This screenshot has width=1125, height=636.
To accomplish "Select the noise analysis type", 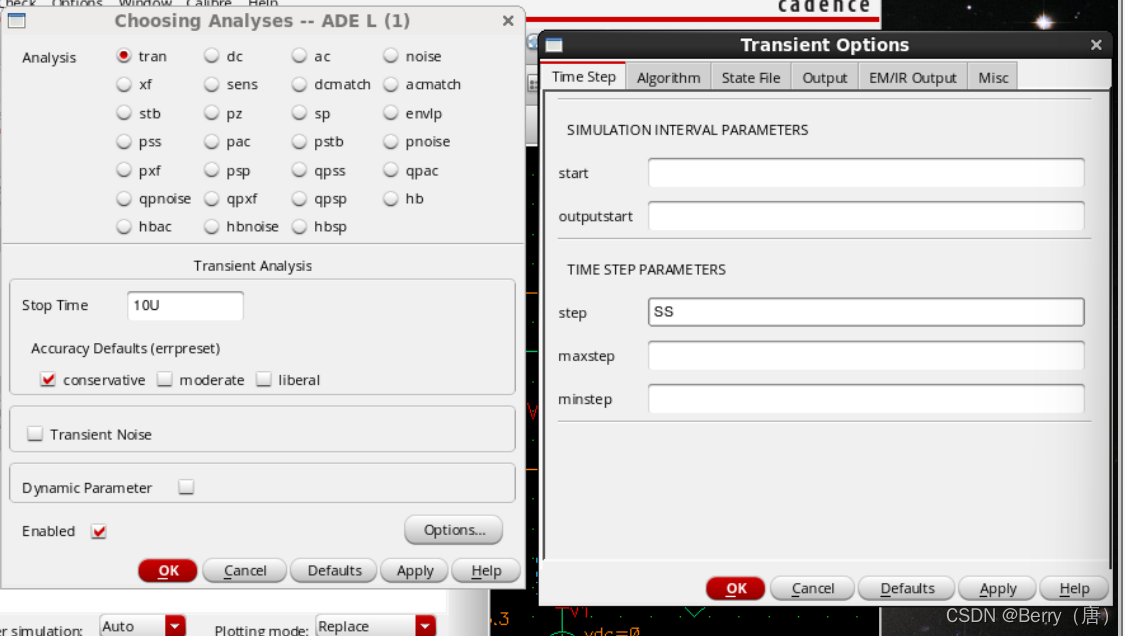I will pyautogui.click(x=391, y=56).
